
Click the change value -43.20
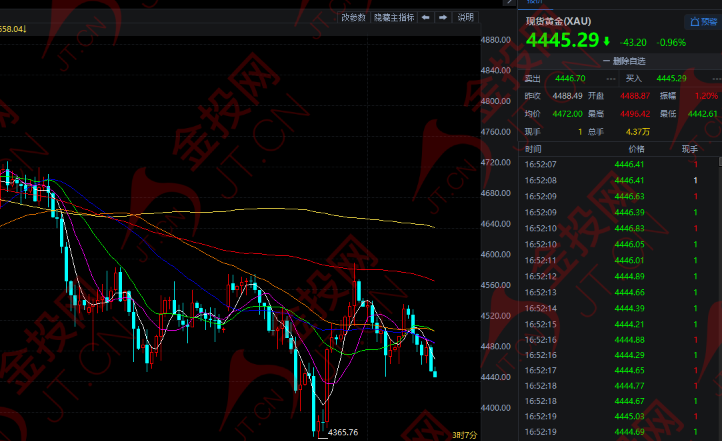[633, 42]
